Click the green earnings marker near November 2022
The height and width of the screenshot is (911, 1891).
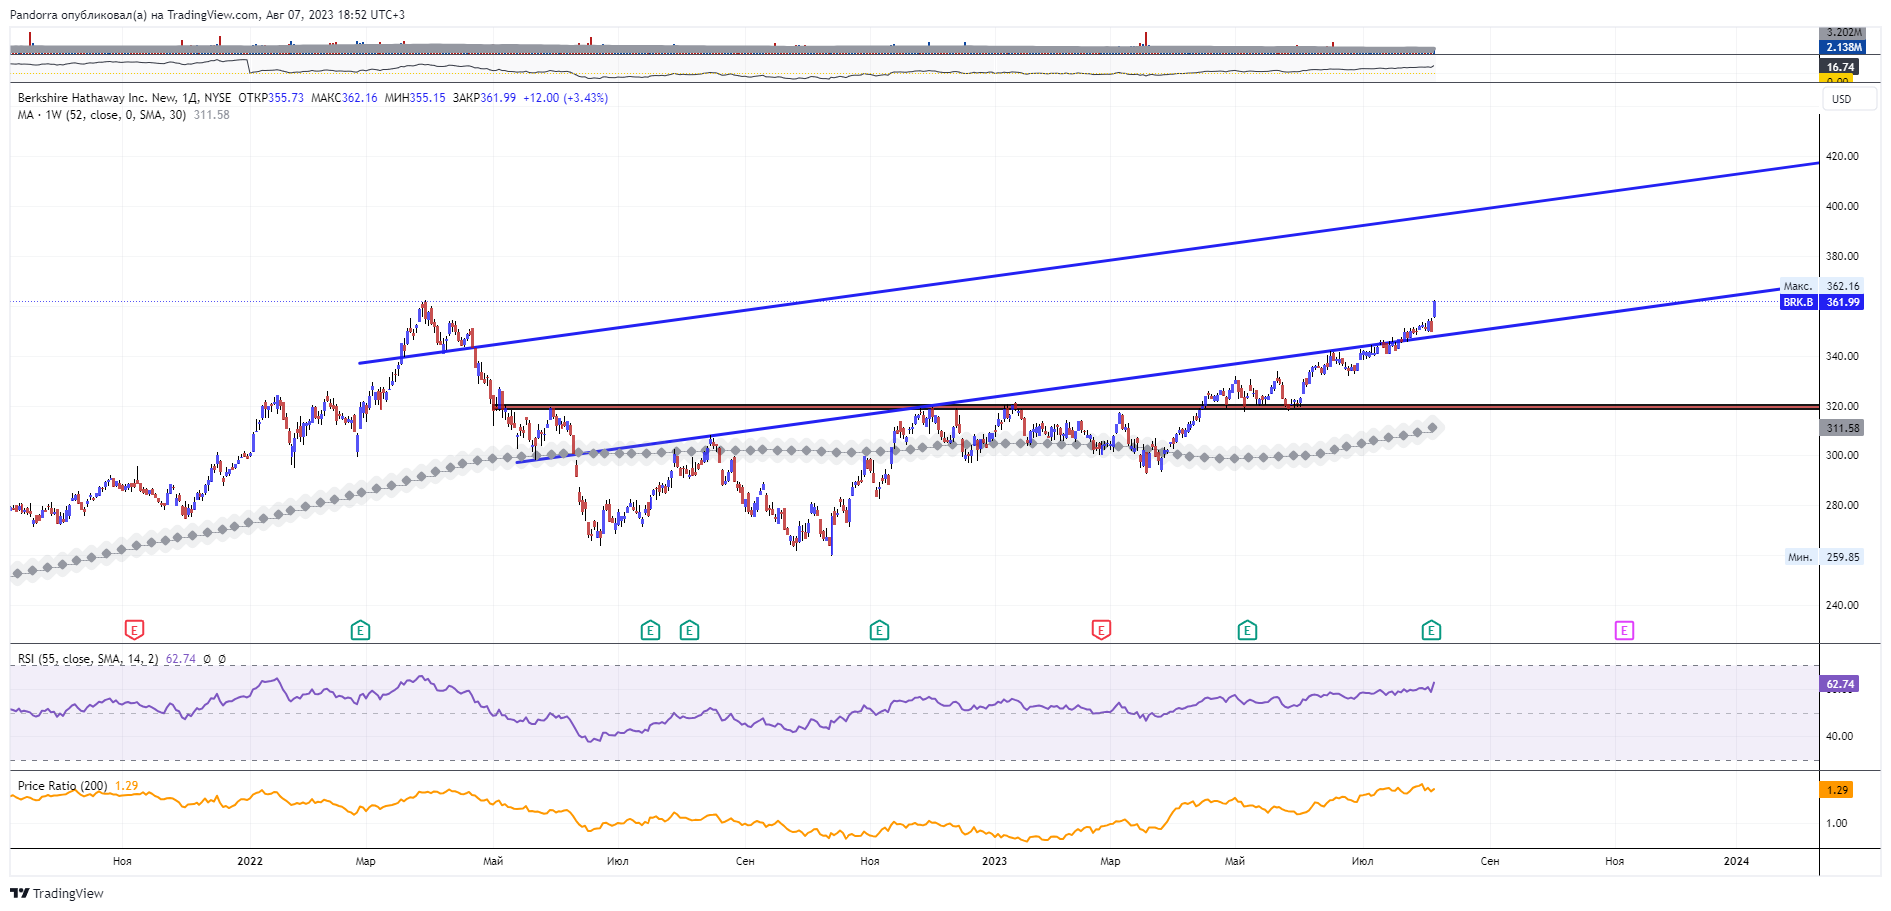click(879, 630)
